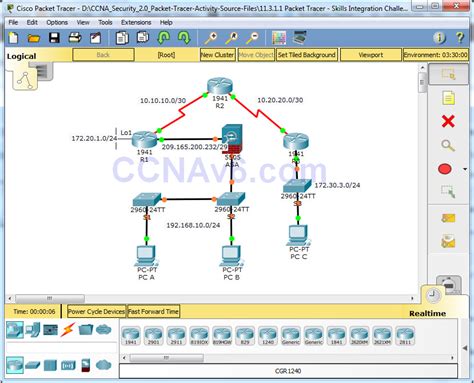The image size is (474, 383).
Task: Expand the shape drawing dropdown arrow
Action: [x=465, y=169]
